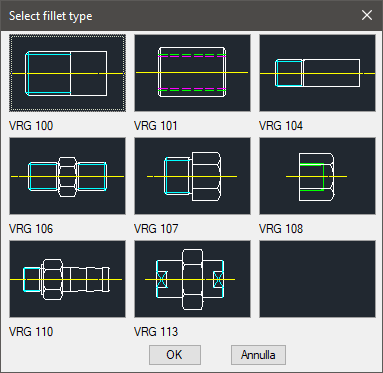Click the VRG 110 text label
Screen dimensions: 383x373
pos(31,332)
